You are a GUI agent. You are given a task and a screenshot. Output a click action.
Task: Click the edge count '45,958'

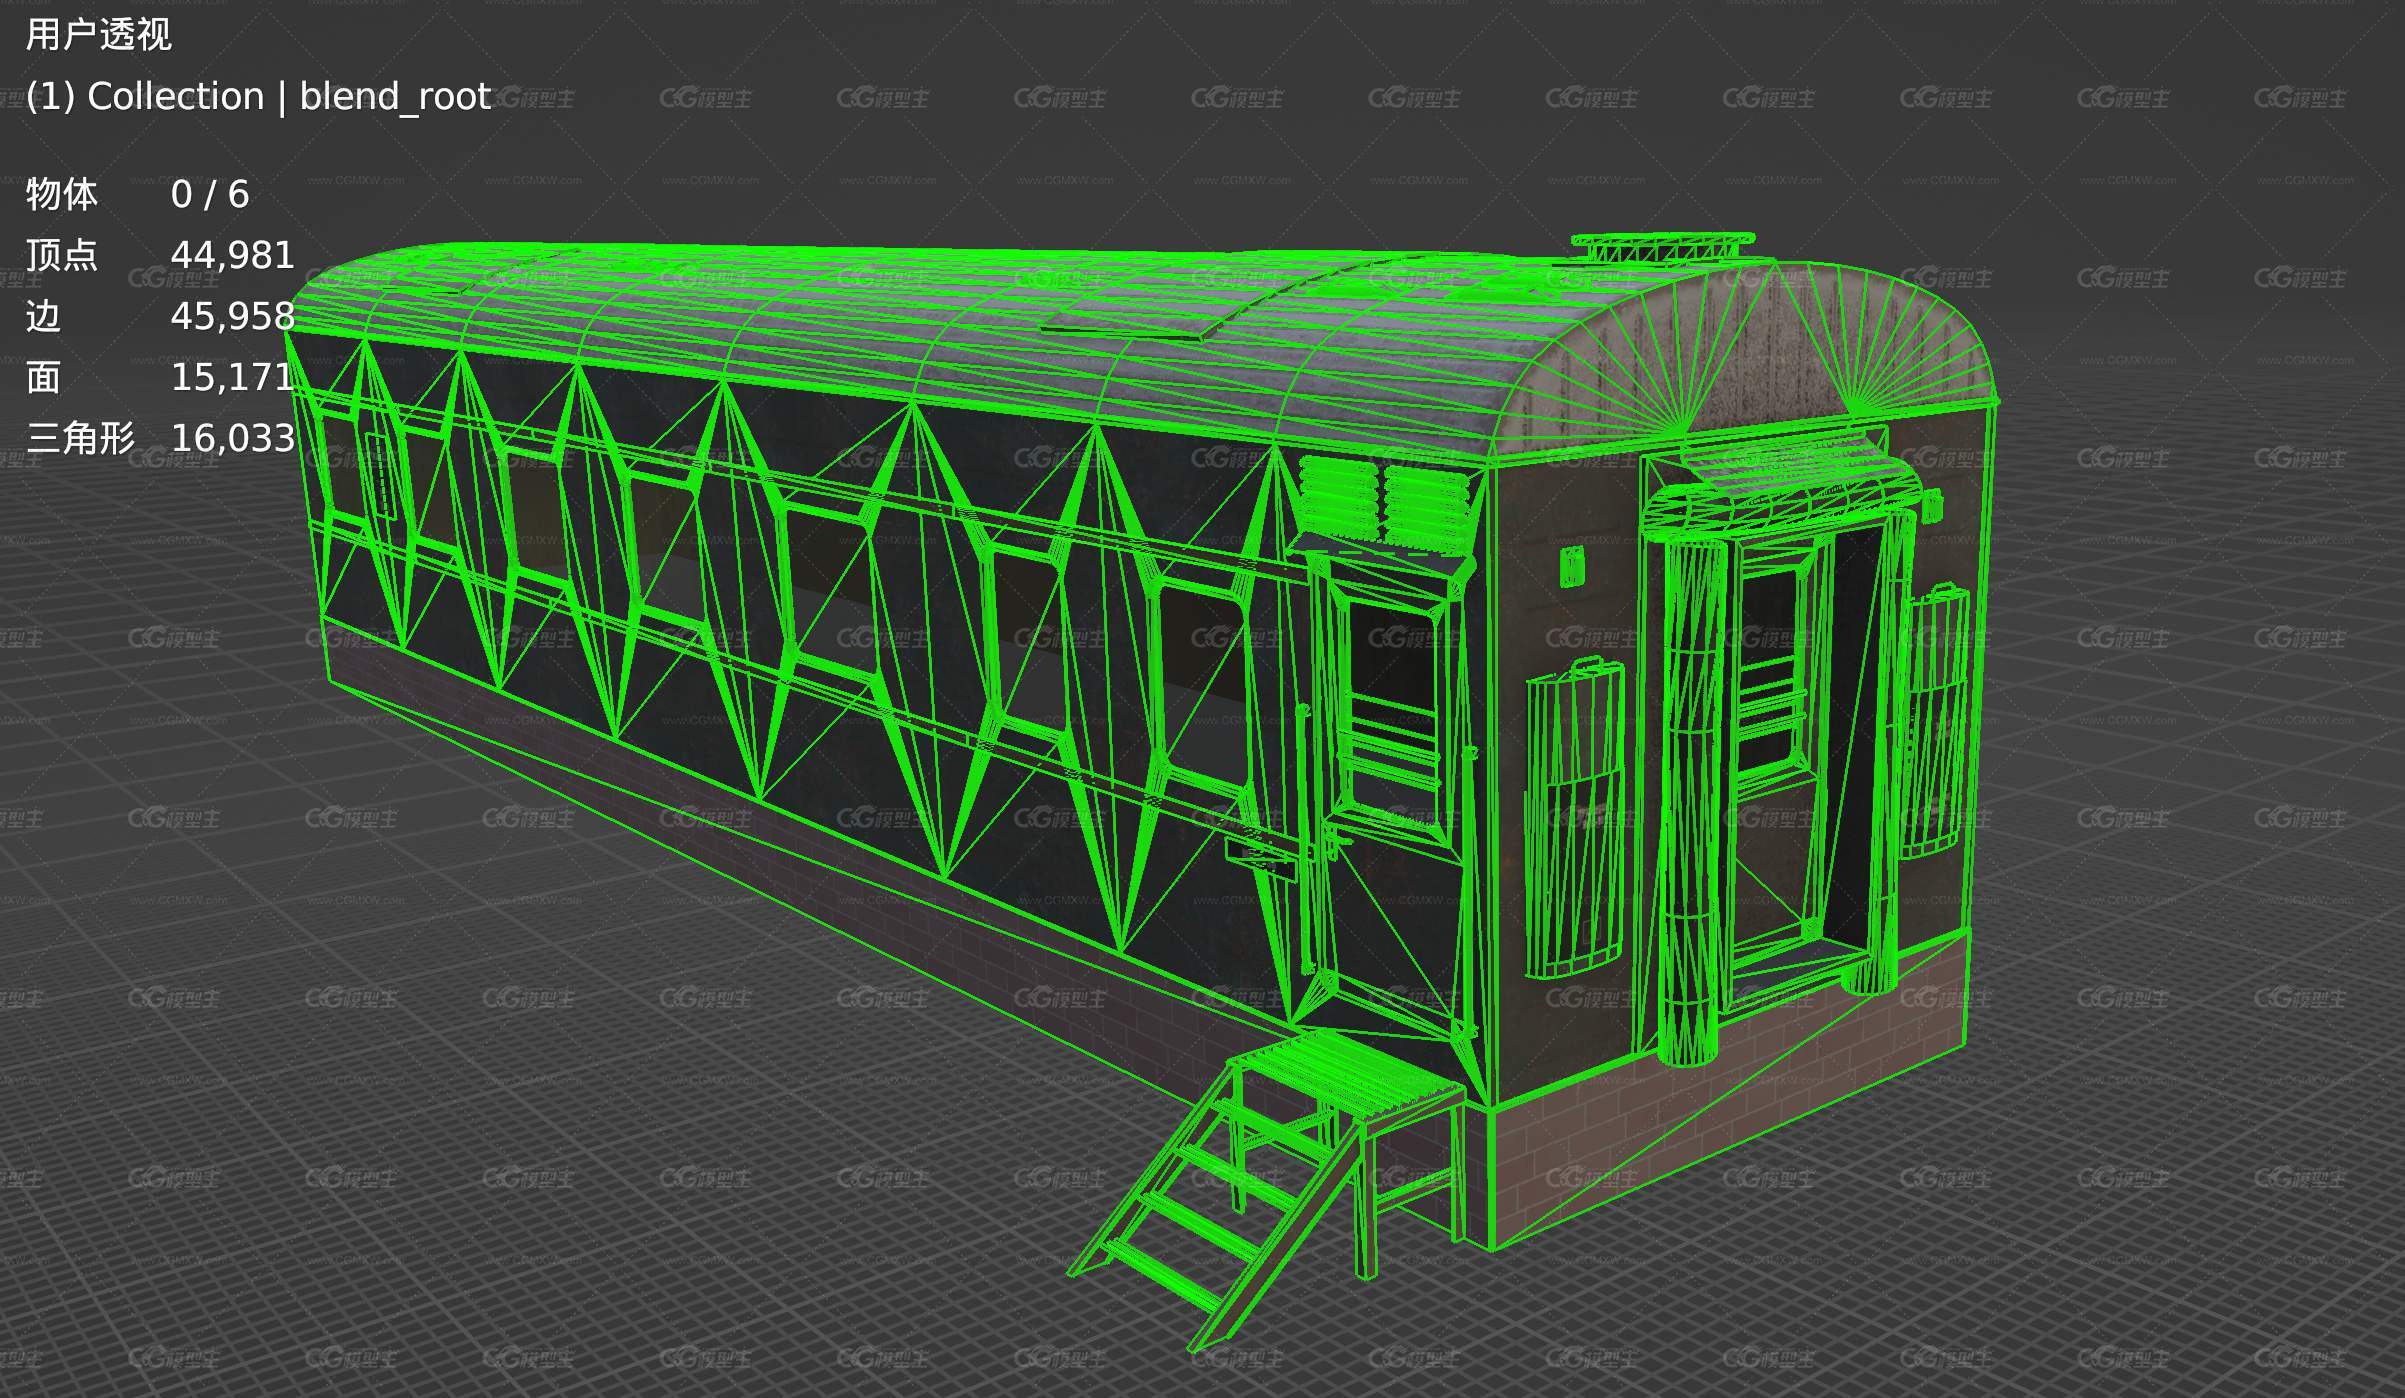[x=232, y=316]
